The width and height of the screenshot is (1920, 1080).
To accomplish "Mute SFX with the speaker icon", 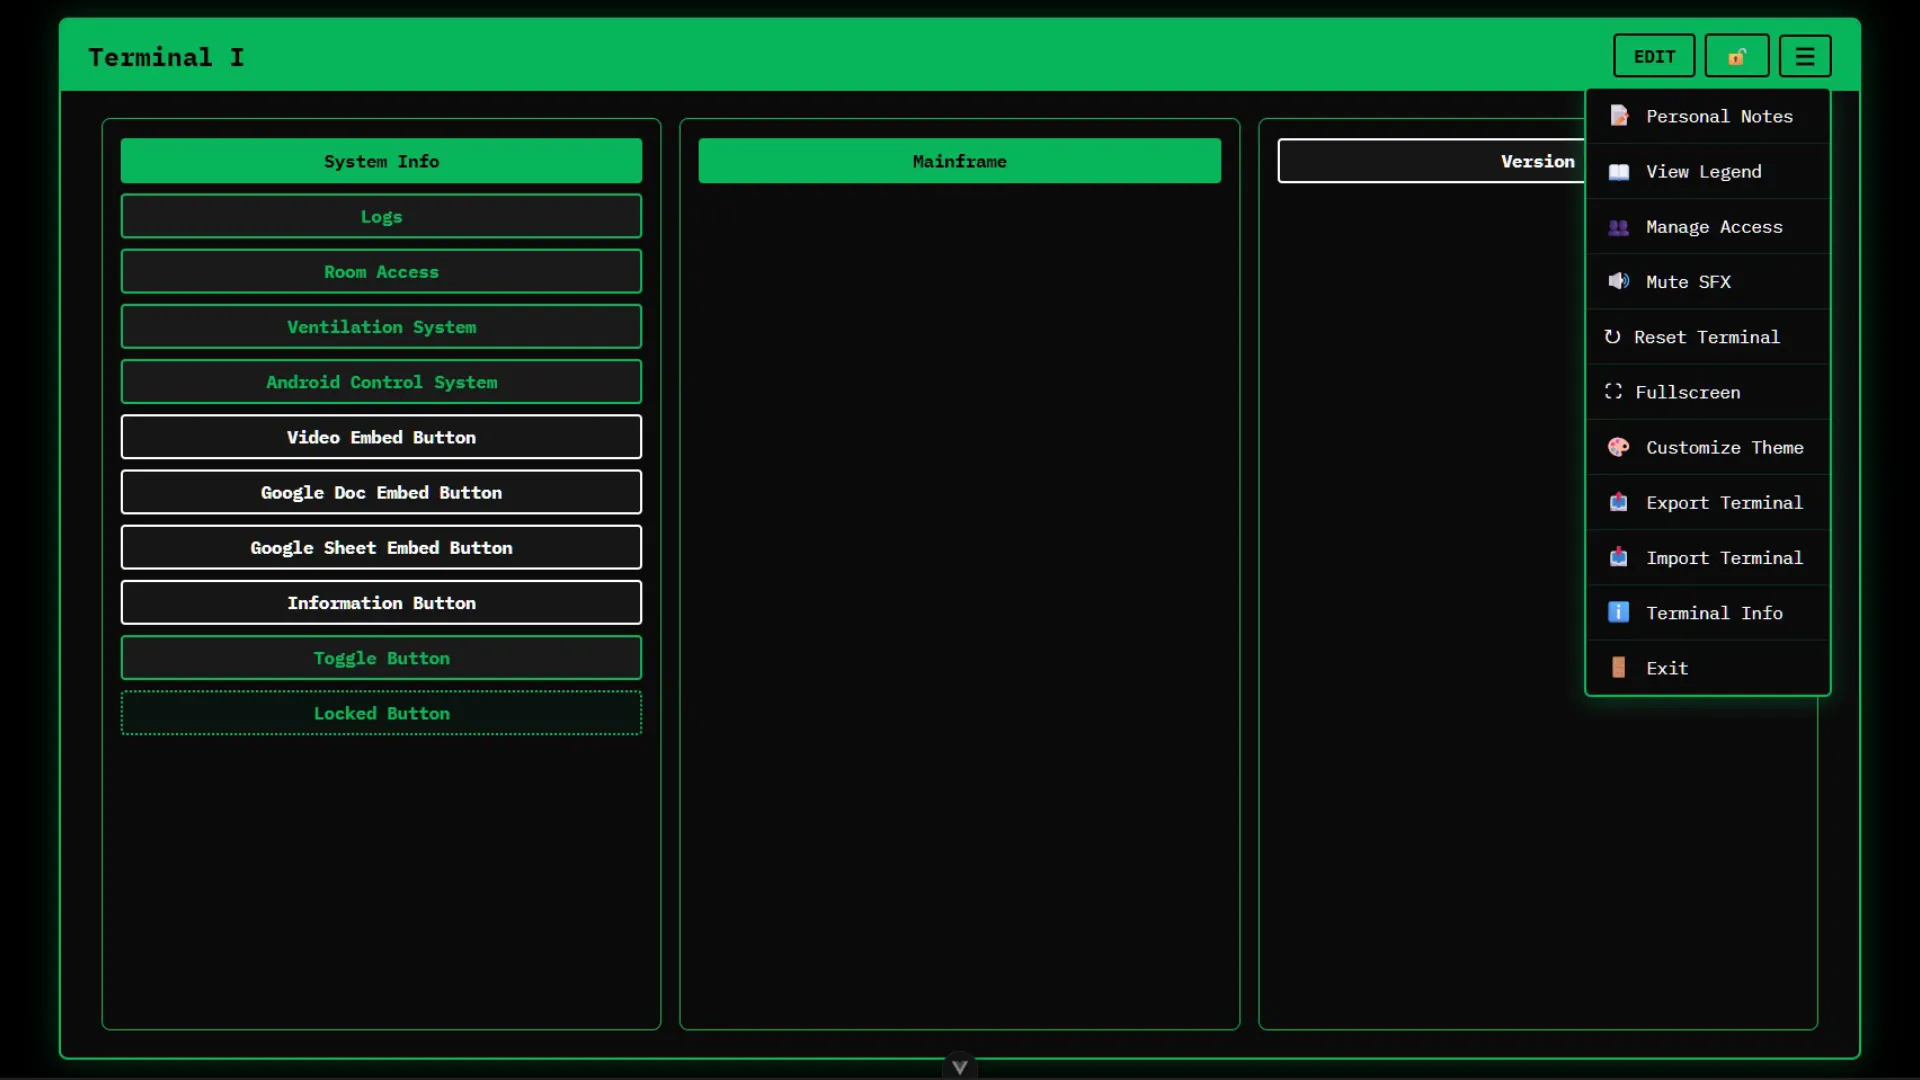I will coord(1618,282).
